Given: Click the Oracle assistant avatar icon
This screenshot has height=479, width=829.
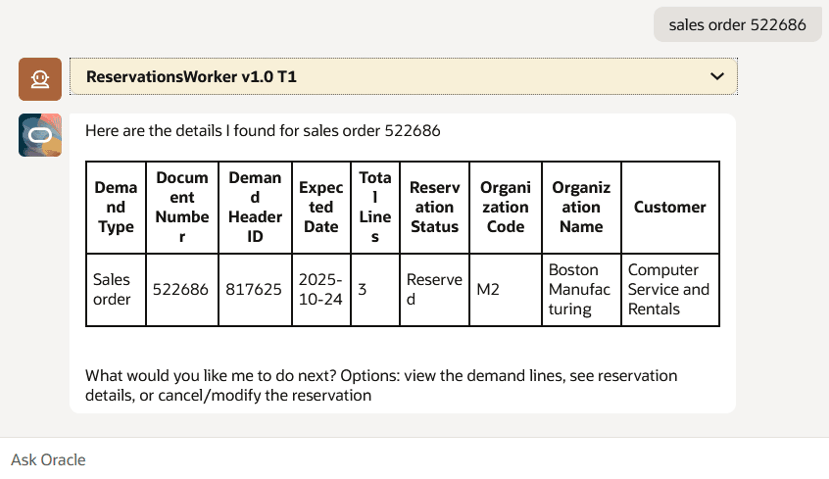Looking at the screenshot, I should [40, 135].
